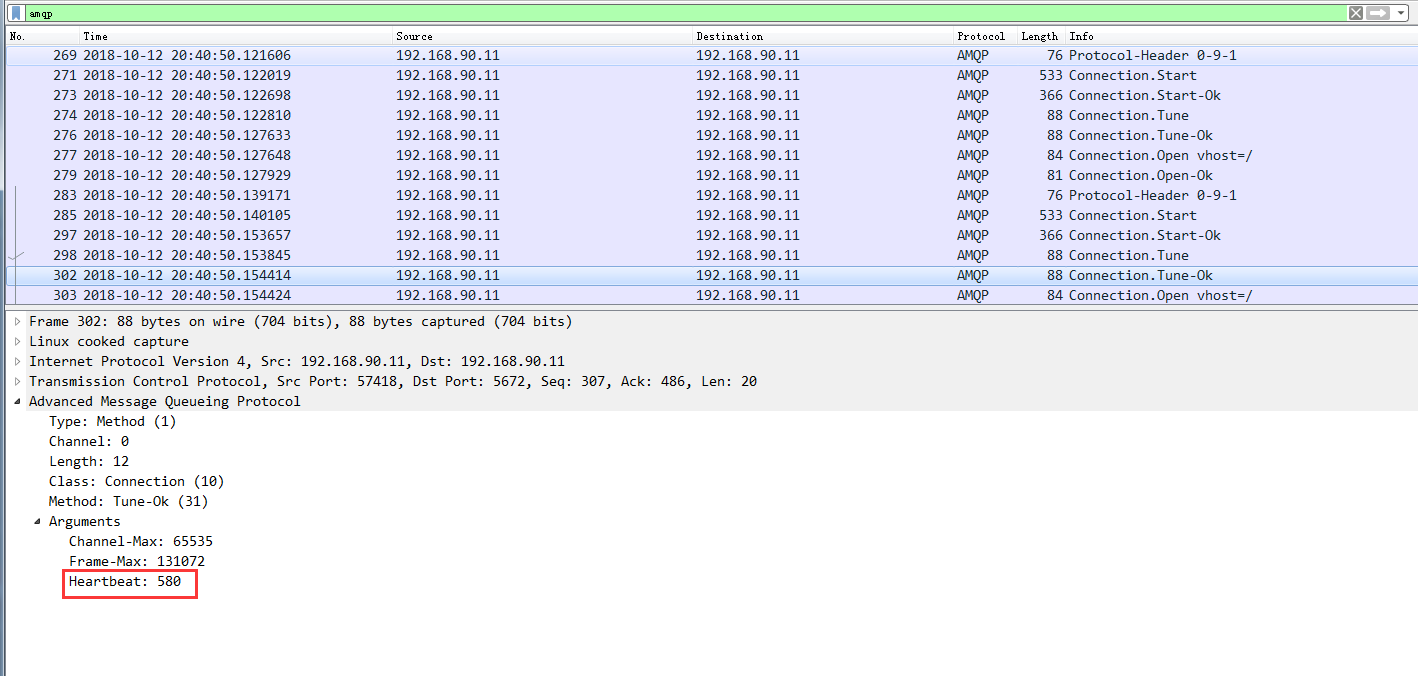1418x676 pixels.
Task: Click the AMQP protocol cell of packet 269
Action: click(x=972, y=55)
